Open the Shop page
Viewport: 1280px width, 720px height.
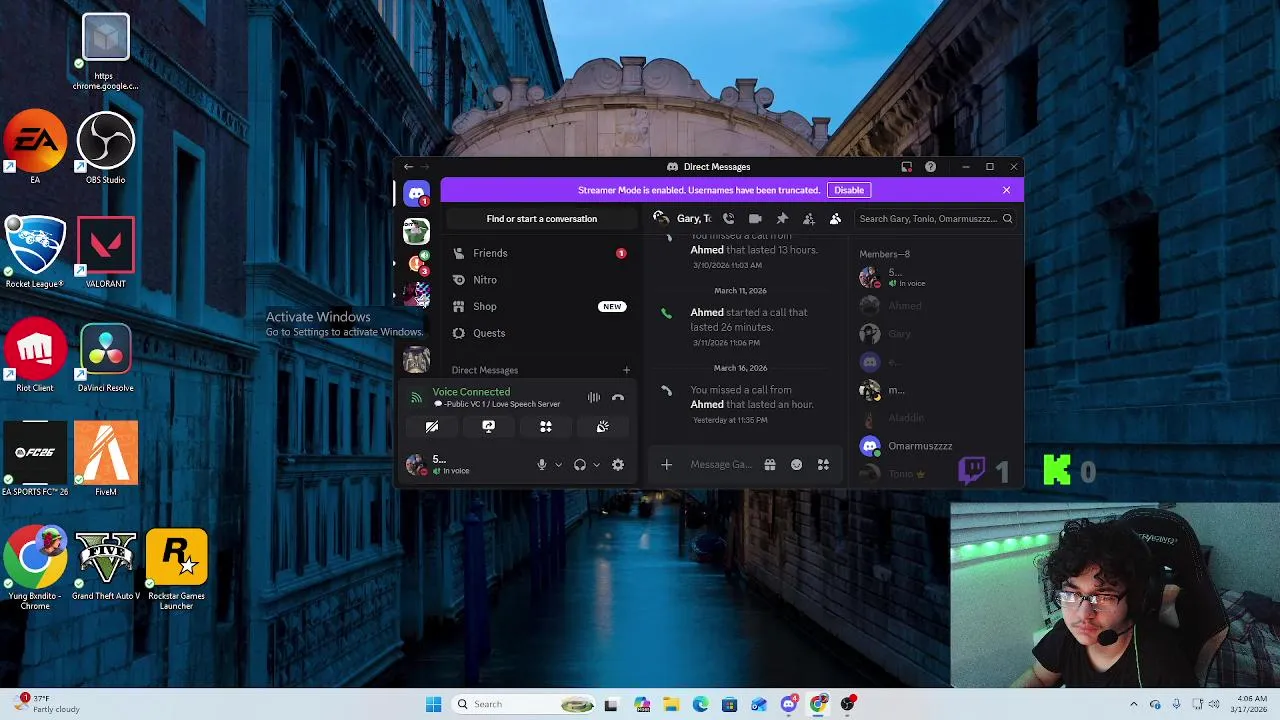click(x=540, y=306)
